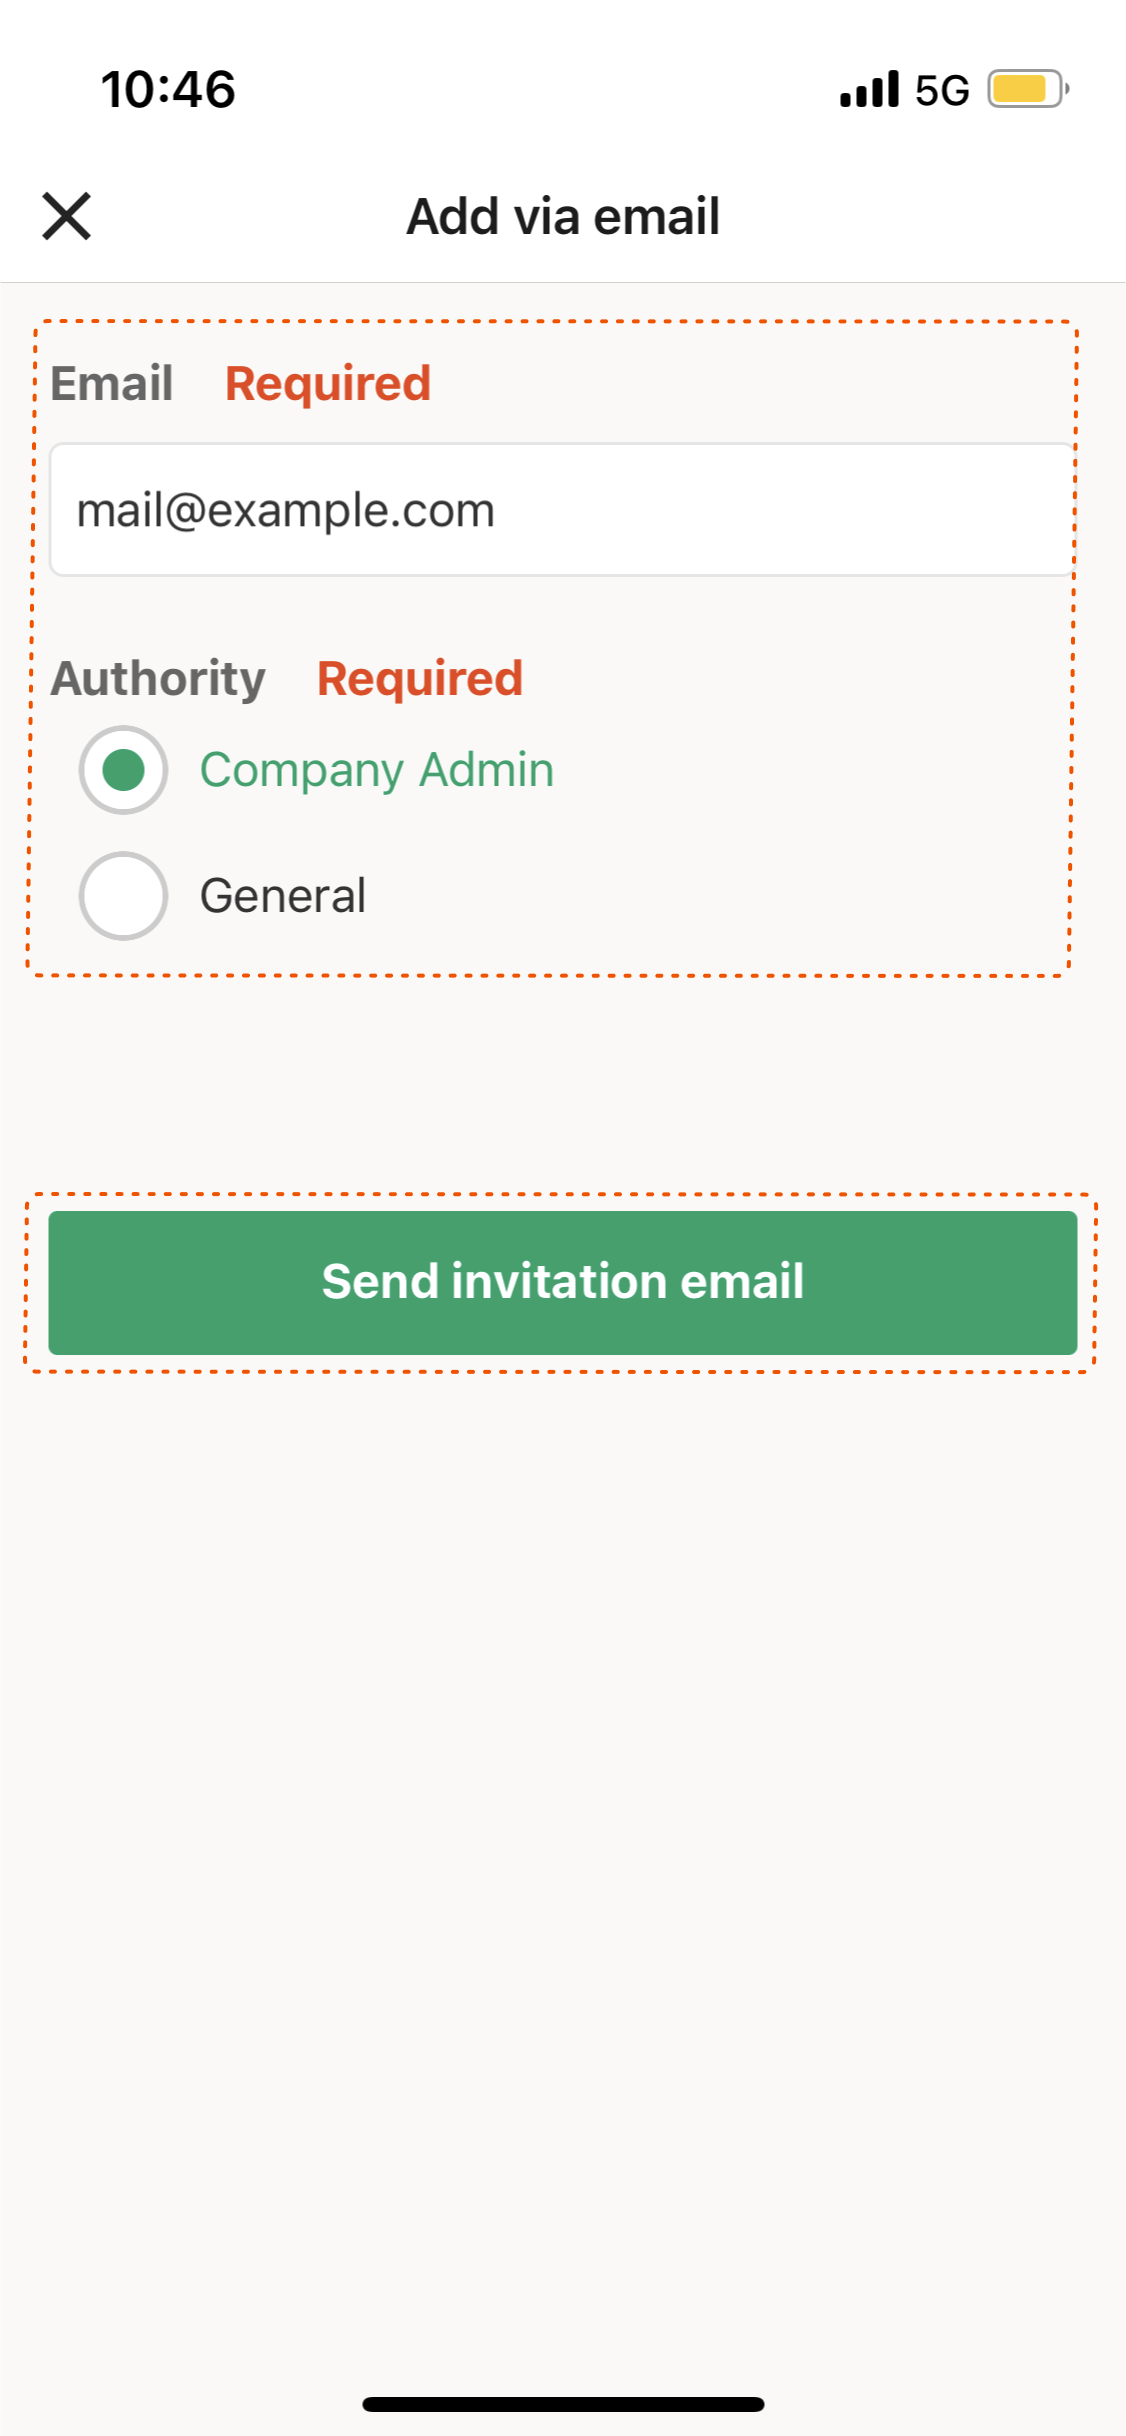Tap the 10:46 clock in status bar
This screenshot has height=2436, width=1126.
click(168, 89)
